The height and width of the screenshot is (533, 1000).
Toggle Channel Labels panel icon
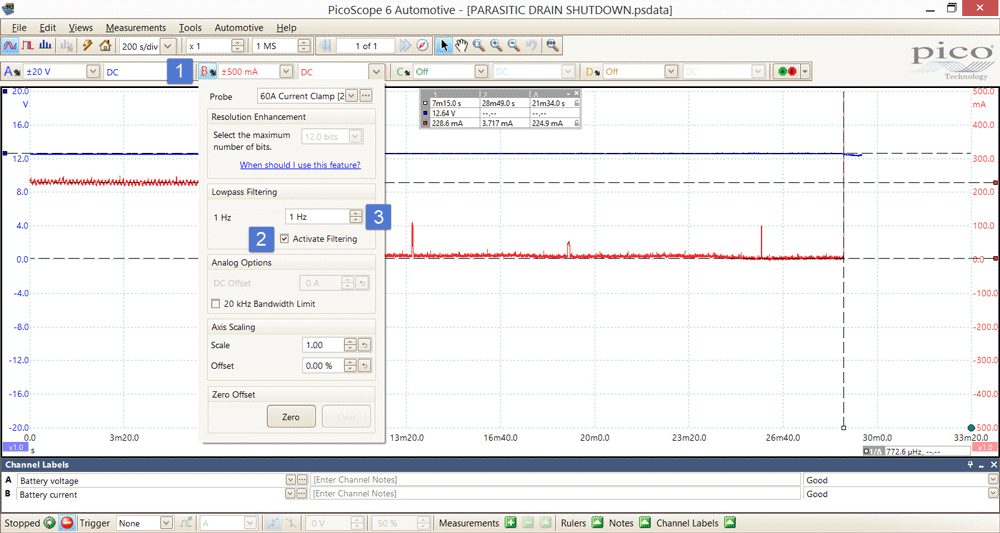coord(730,523)
